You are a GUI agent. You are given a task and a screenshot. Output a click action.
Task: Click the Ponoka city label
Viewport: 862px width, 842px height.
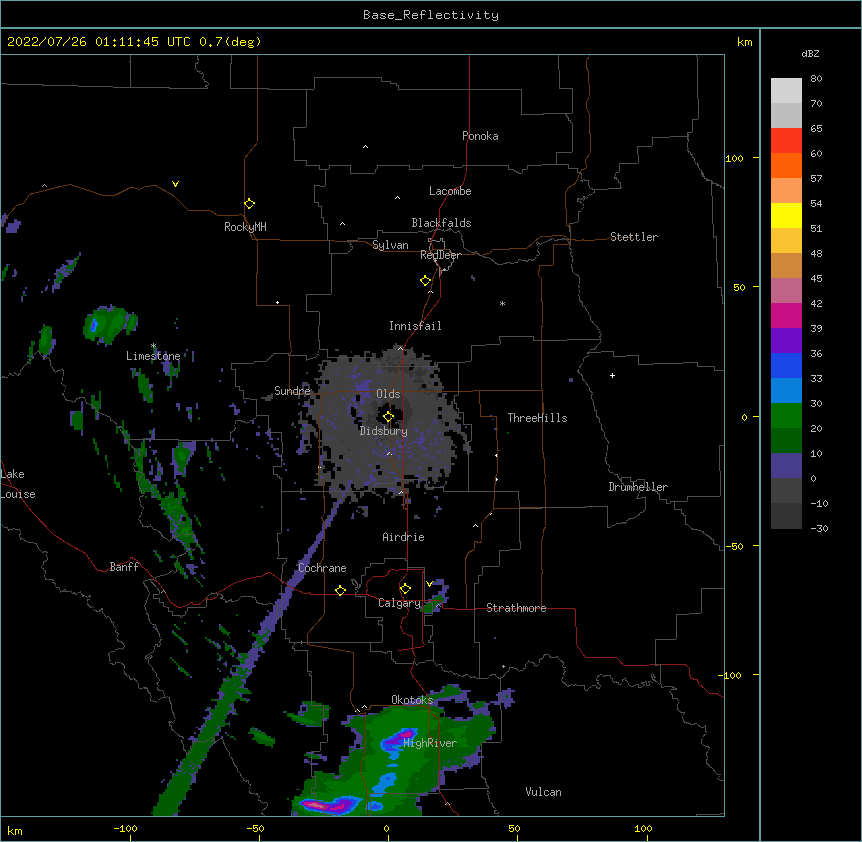[x=480, y=136]
